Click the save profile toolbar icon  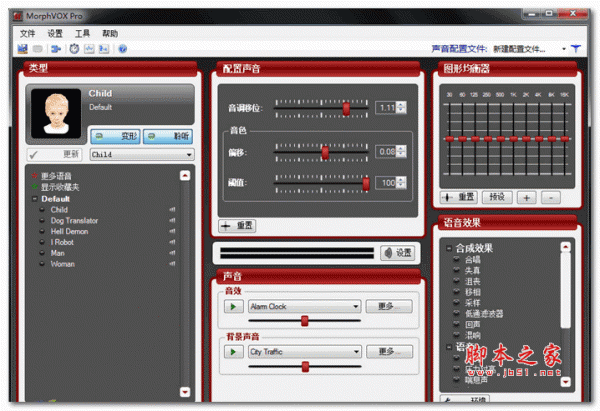23,49
